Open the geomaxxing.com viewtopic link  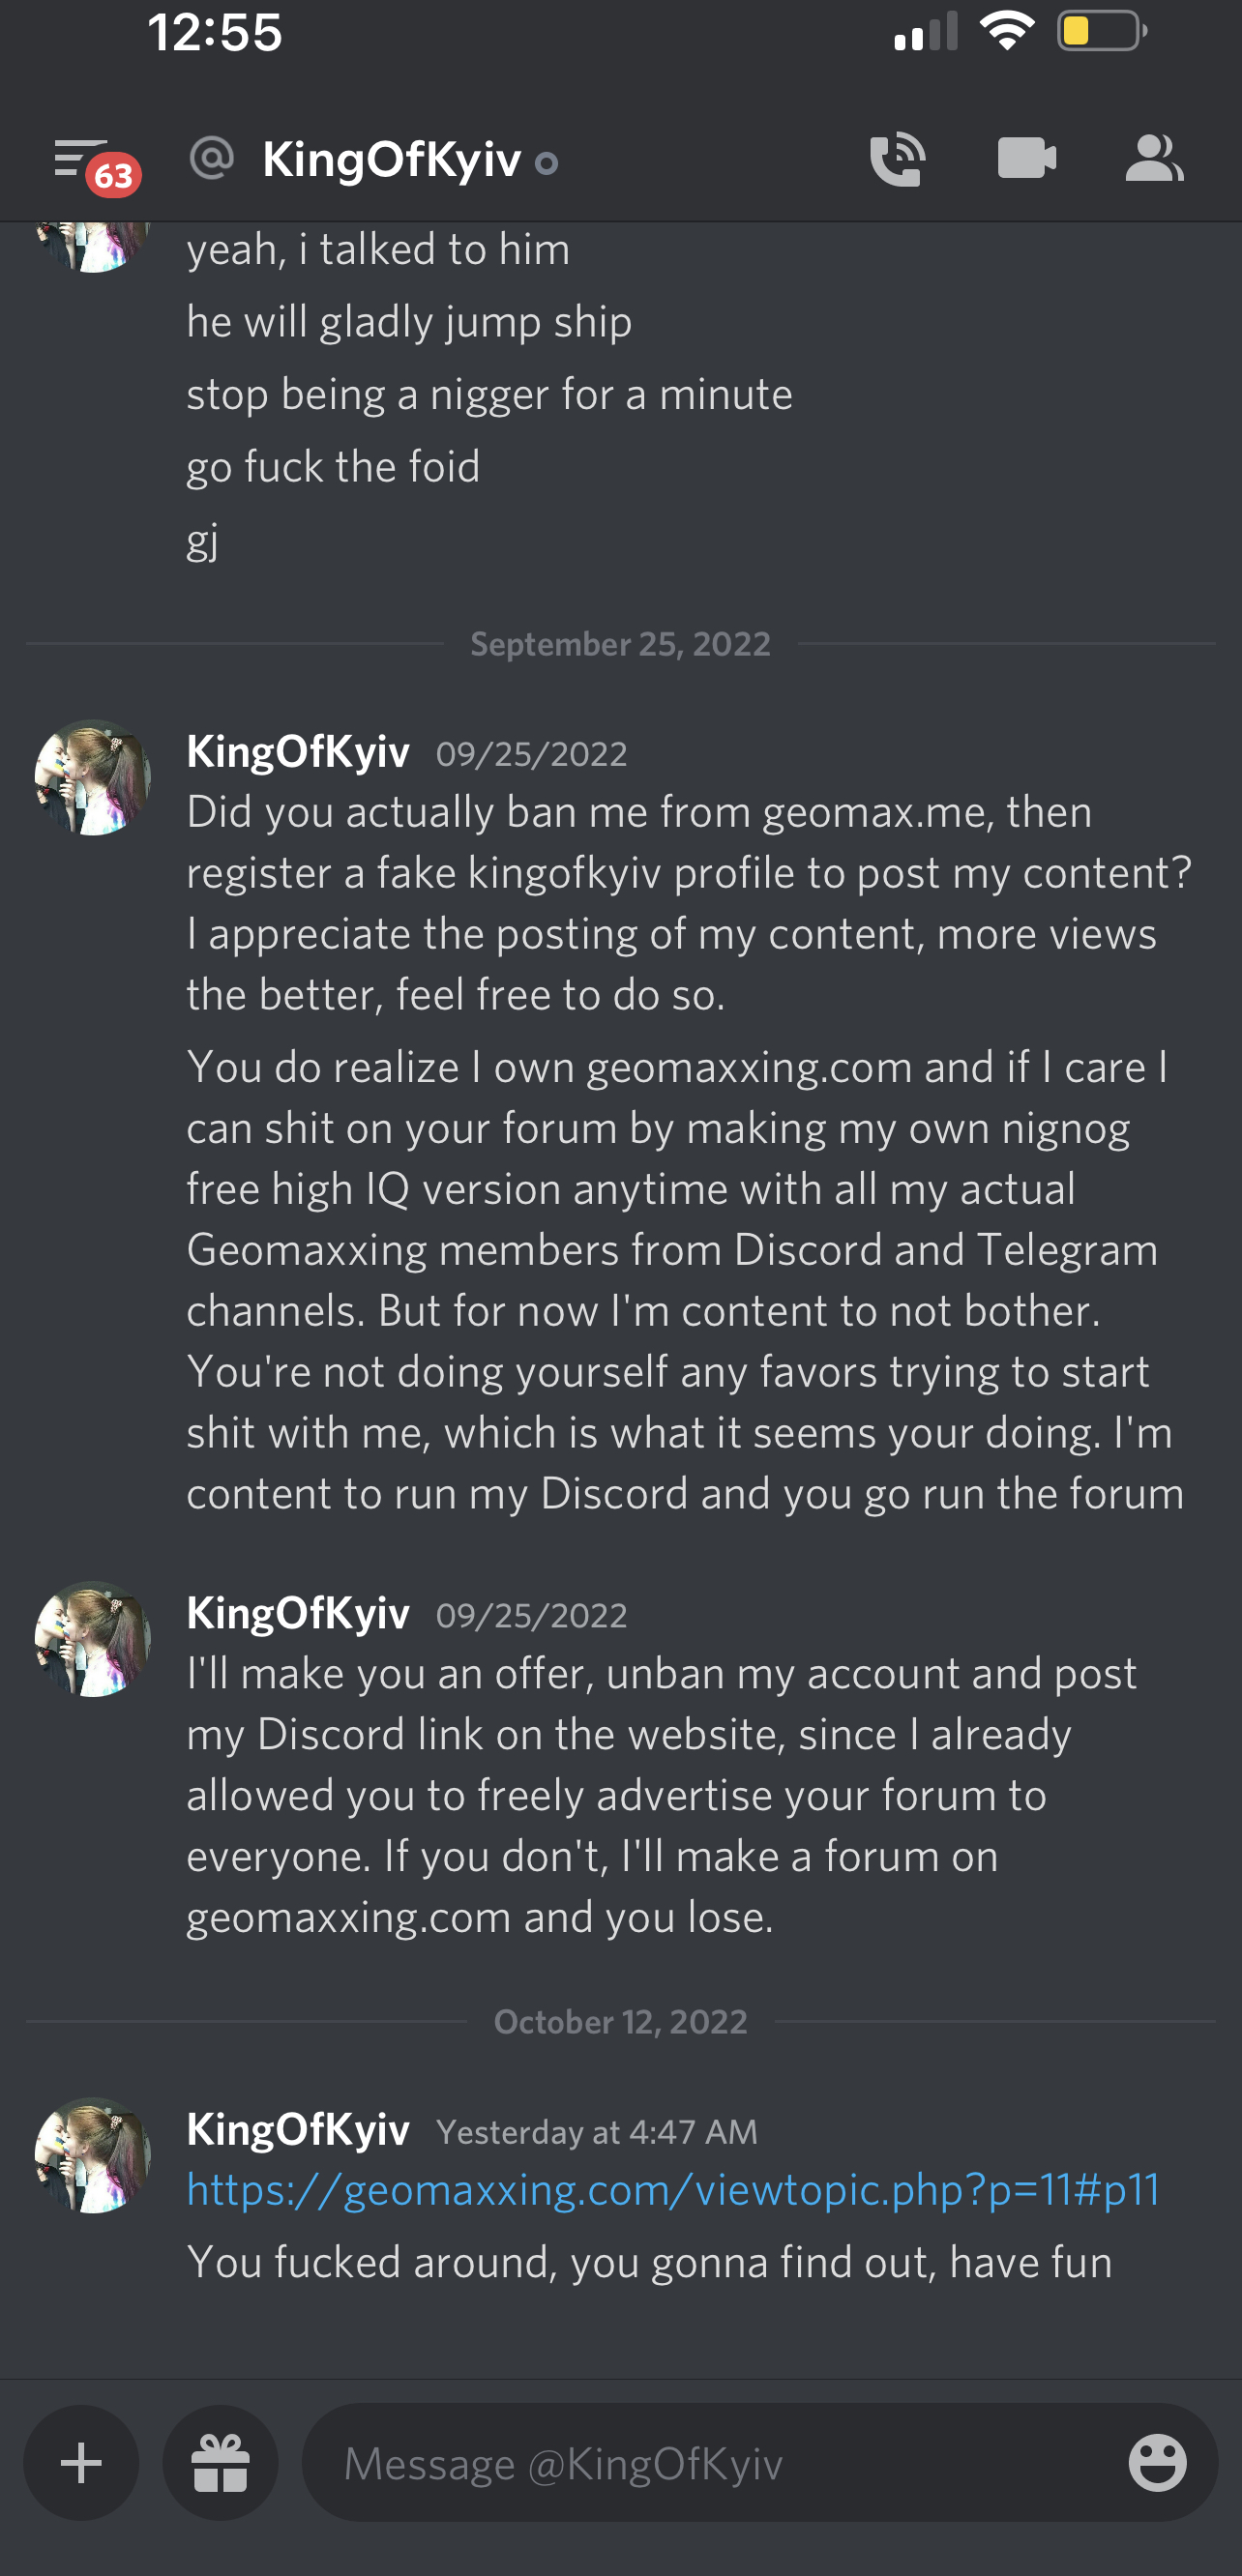pyautogui.click(x=673, y=2190)
